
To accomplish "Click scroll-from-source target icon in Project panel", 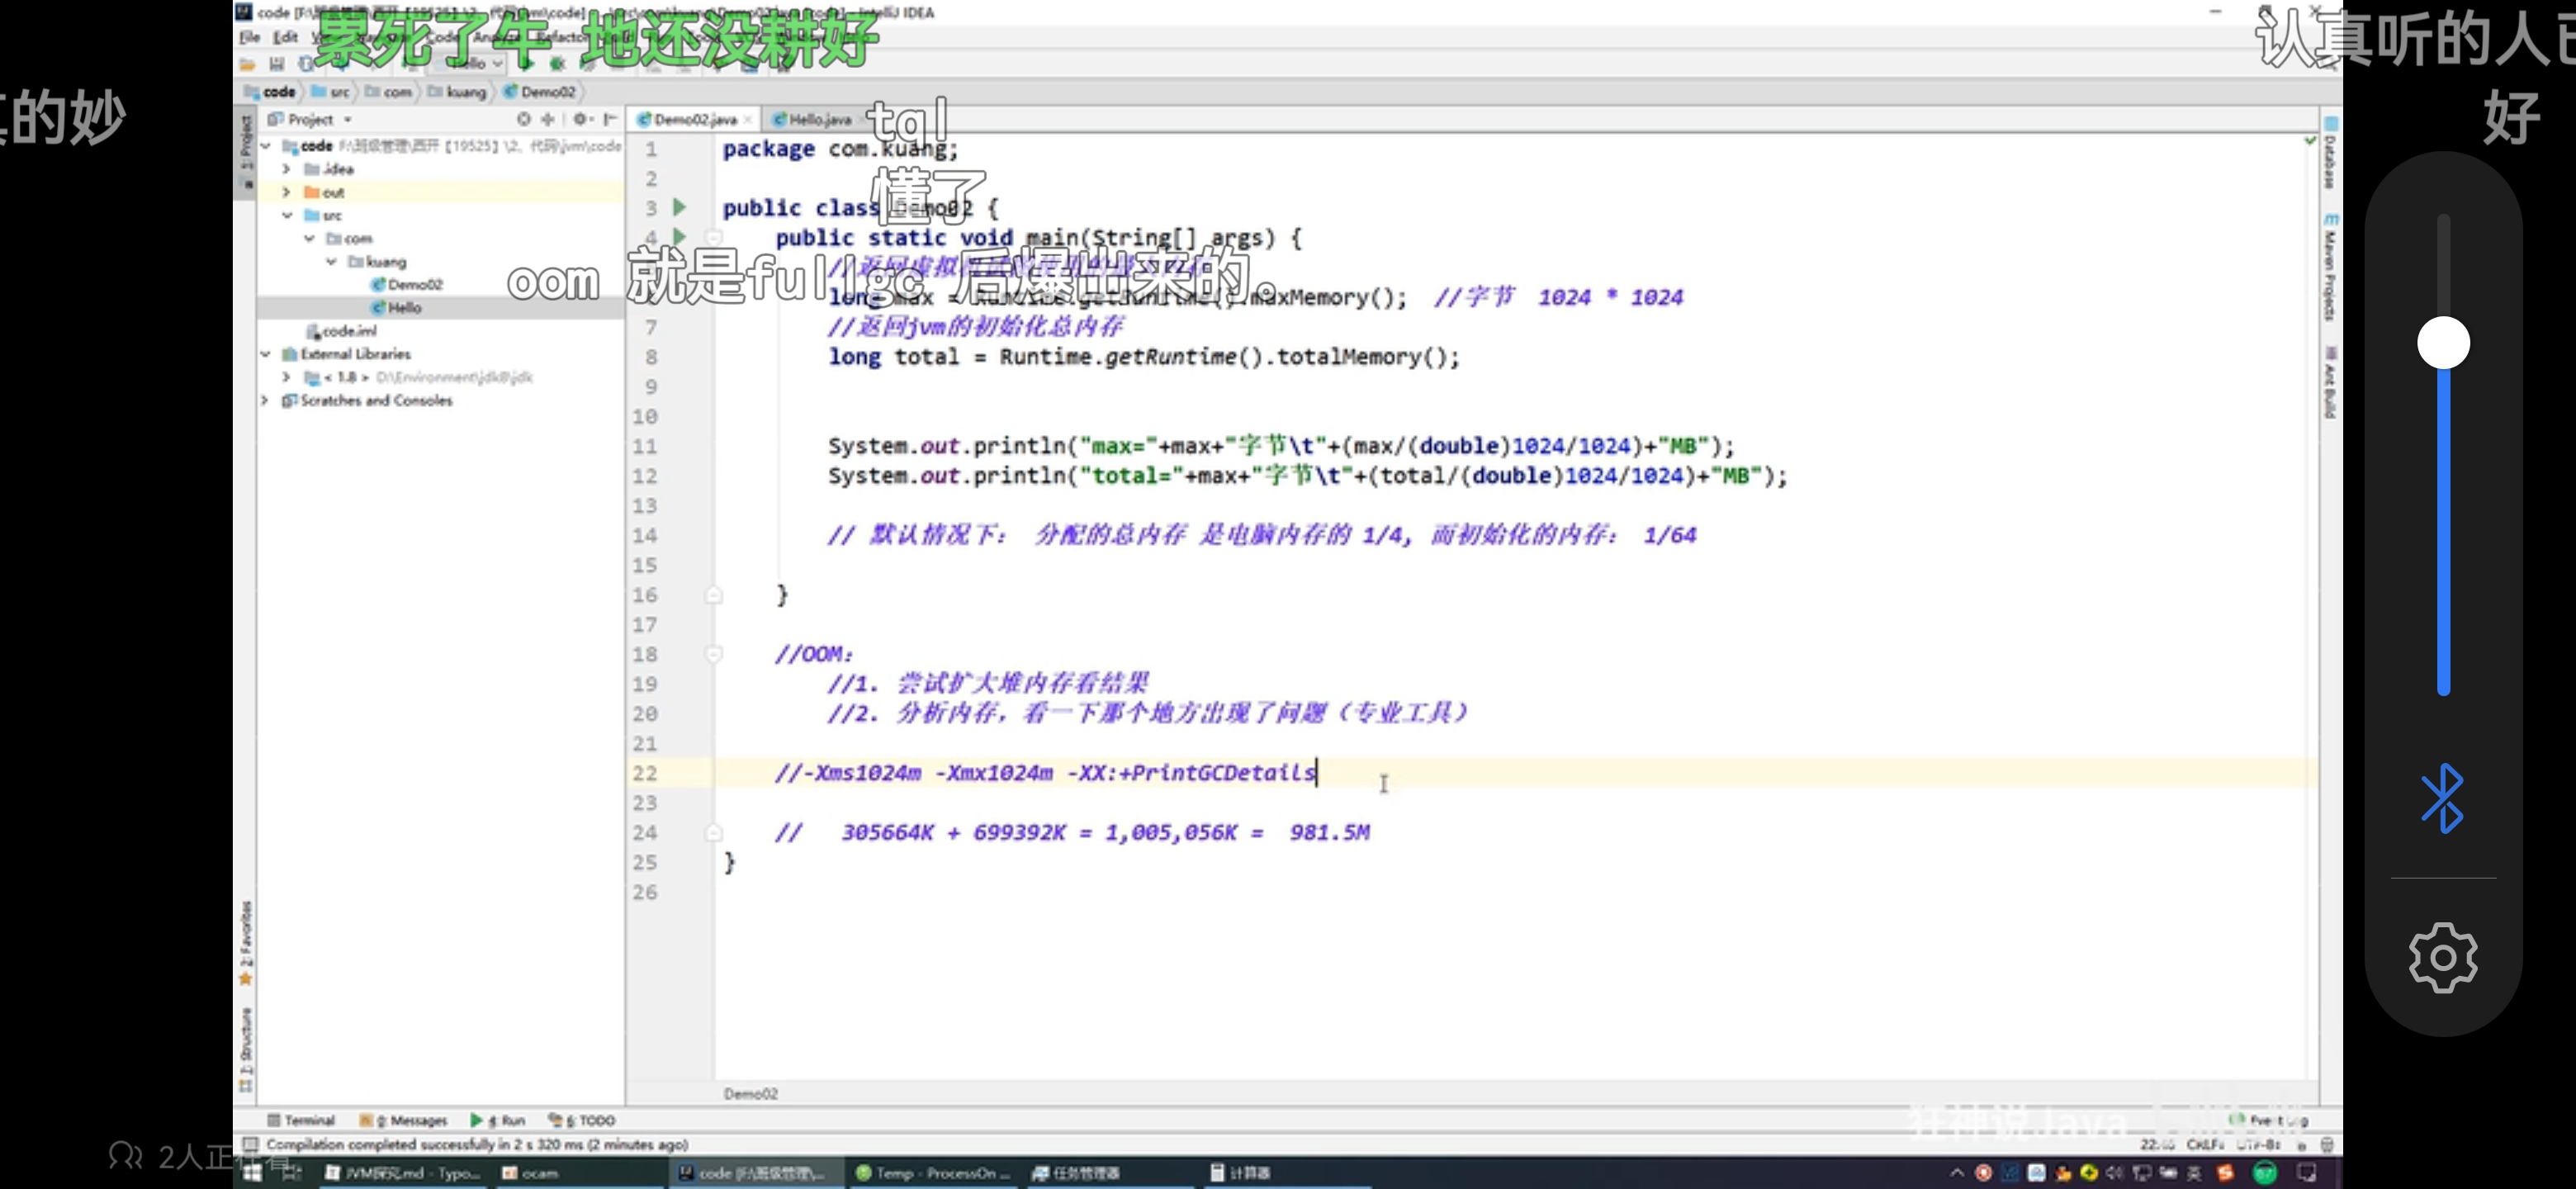I will click(x=523, y=119).
